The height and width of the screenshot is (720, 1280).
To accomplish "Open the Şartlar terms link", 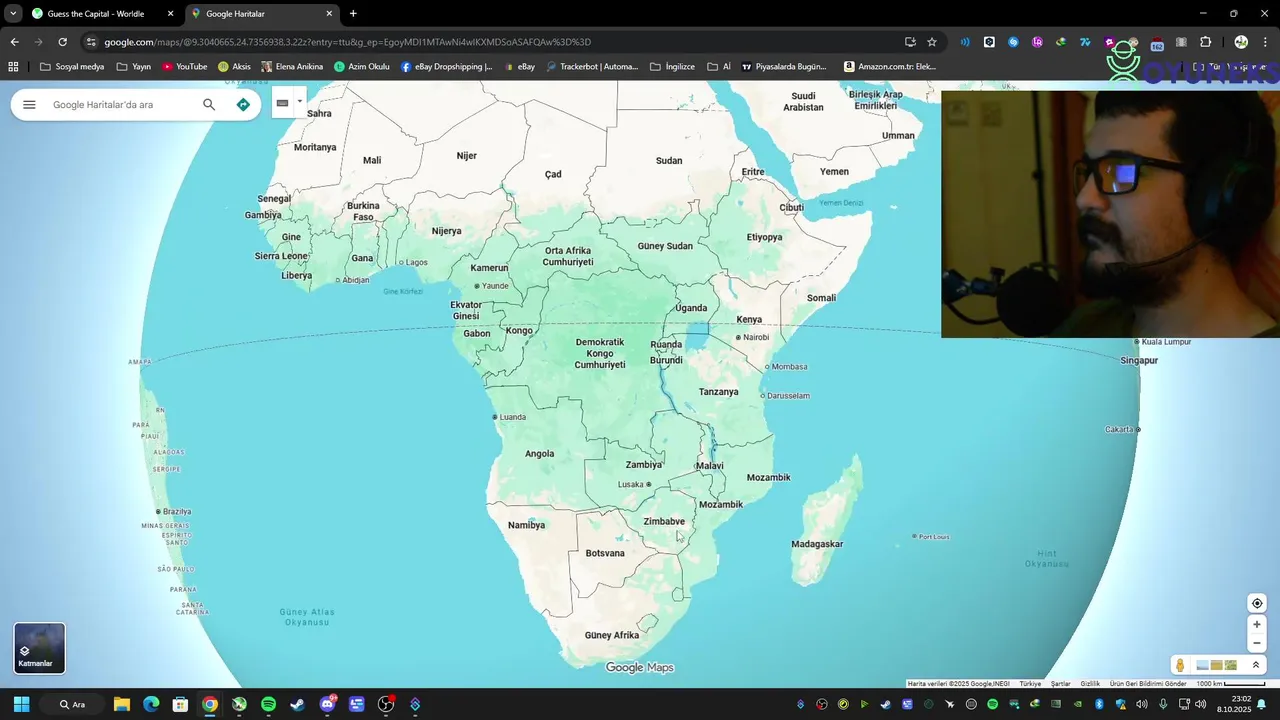I will [x=1060, y=684].
